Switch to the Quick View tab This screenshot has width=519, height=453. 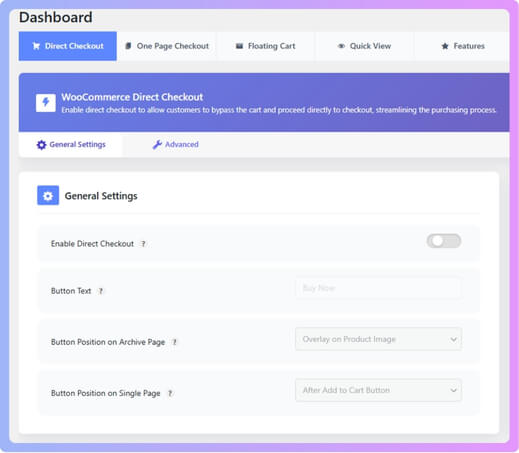point(364,46)
